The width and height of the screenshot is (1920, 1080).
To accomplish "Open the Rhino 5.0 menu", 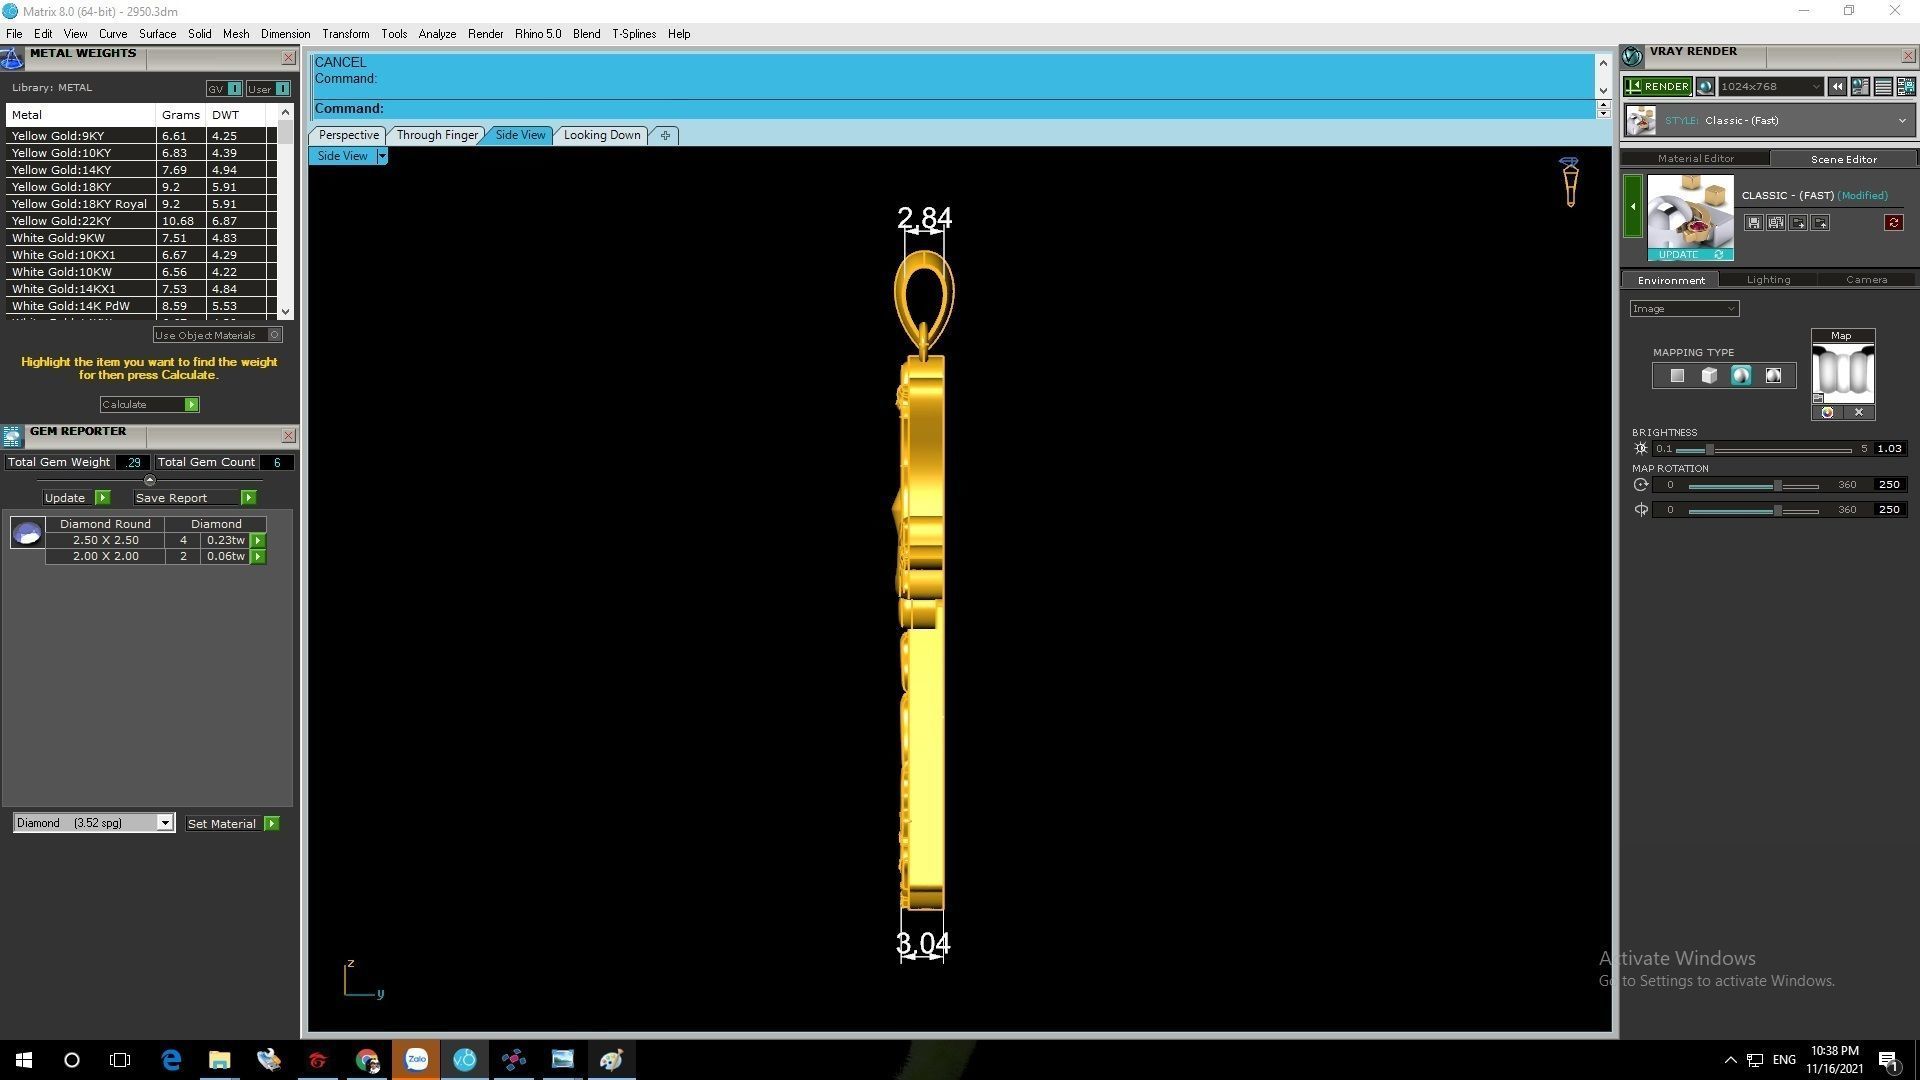I will click(538, 34).
